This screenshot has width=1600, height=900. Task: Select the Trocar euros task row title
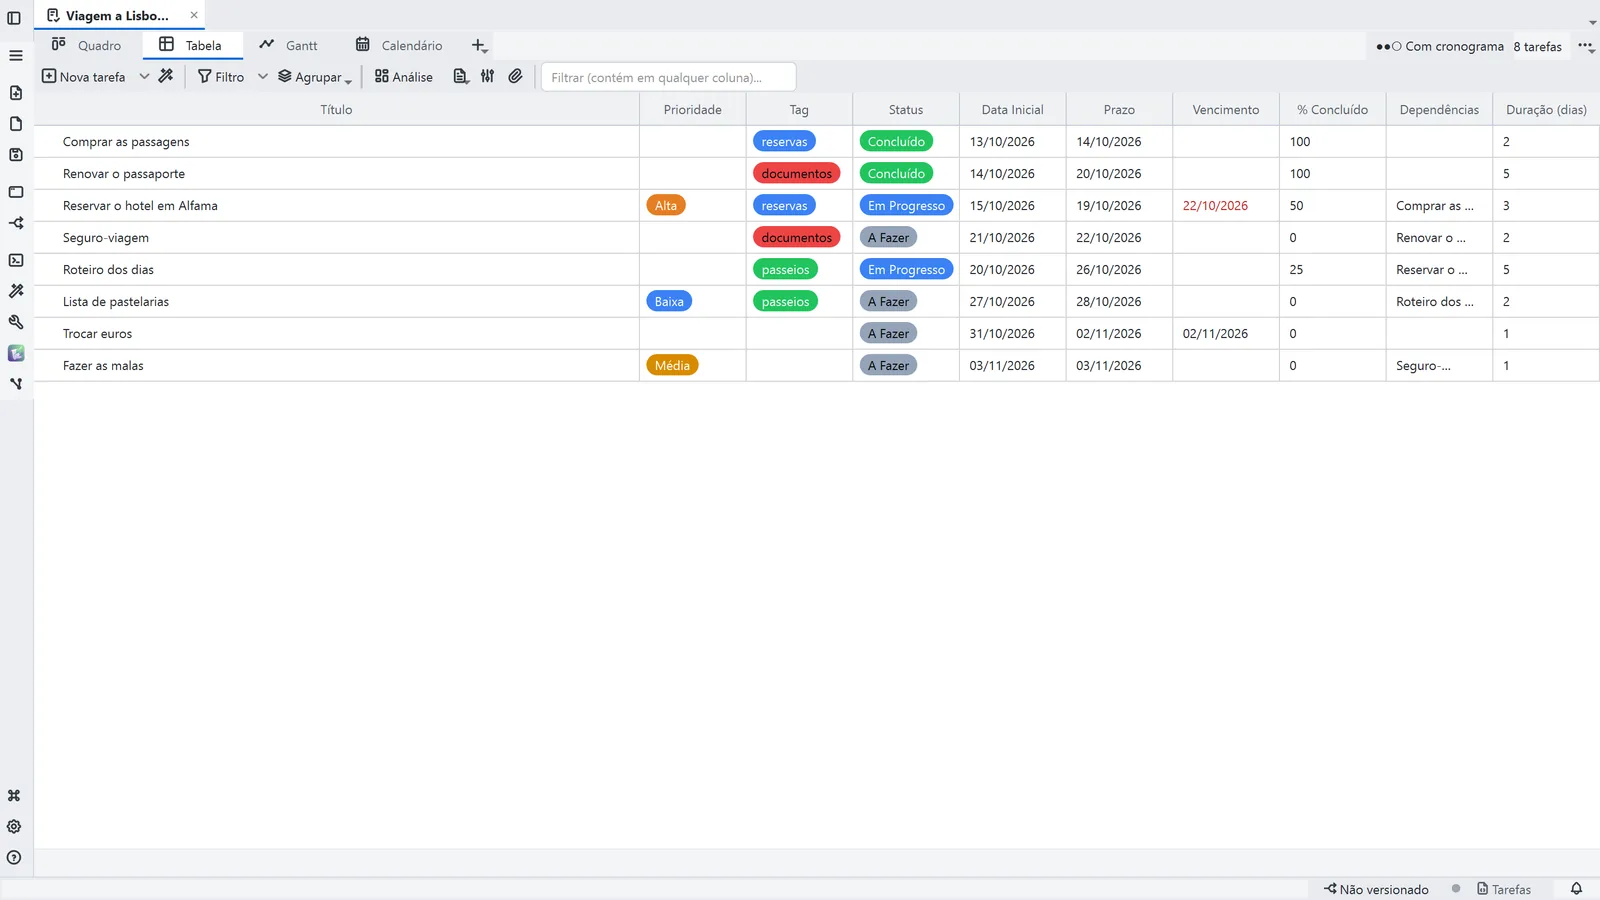(97, 333)
